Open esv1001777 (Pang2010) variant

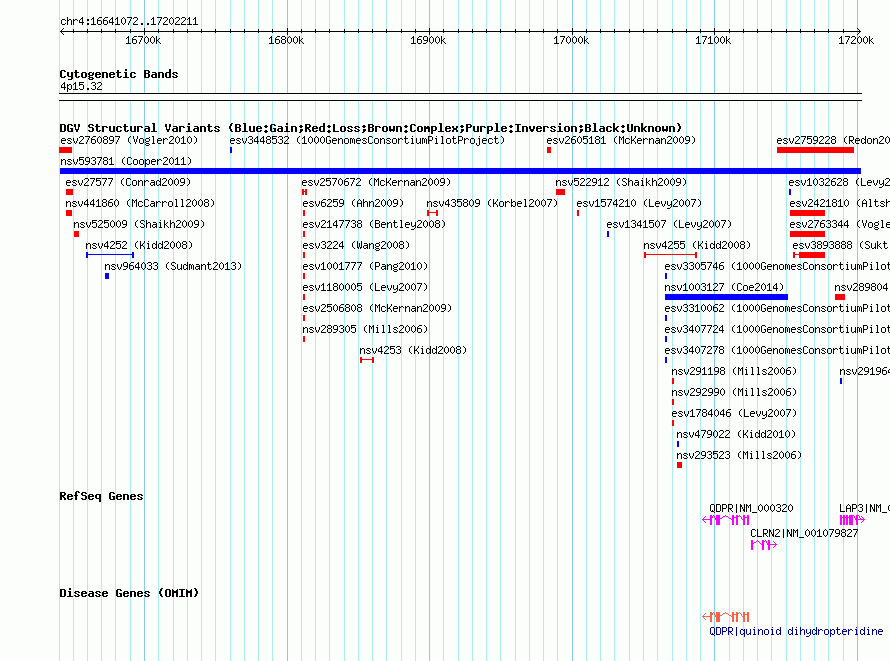[365, 266]
